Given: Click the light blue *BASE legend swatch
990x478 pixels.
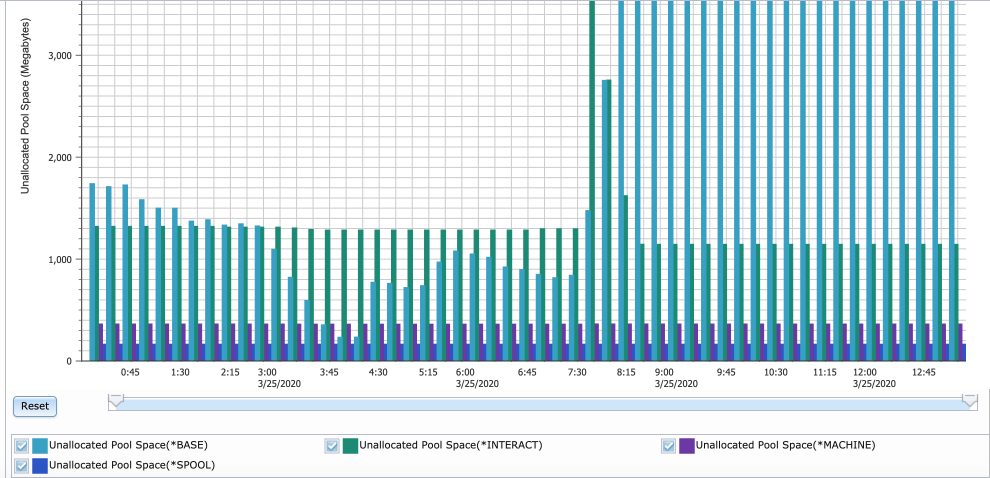Looking at the screenshot, I should click(39, 446).
